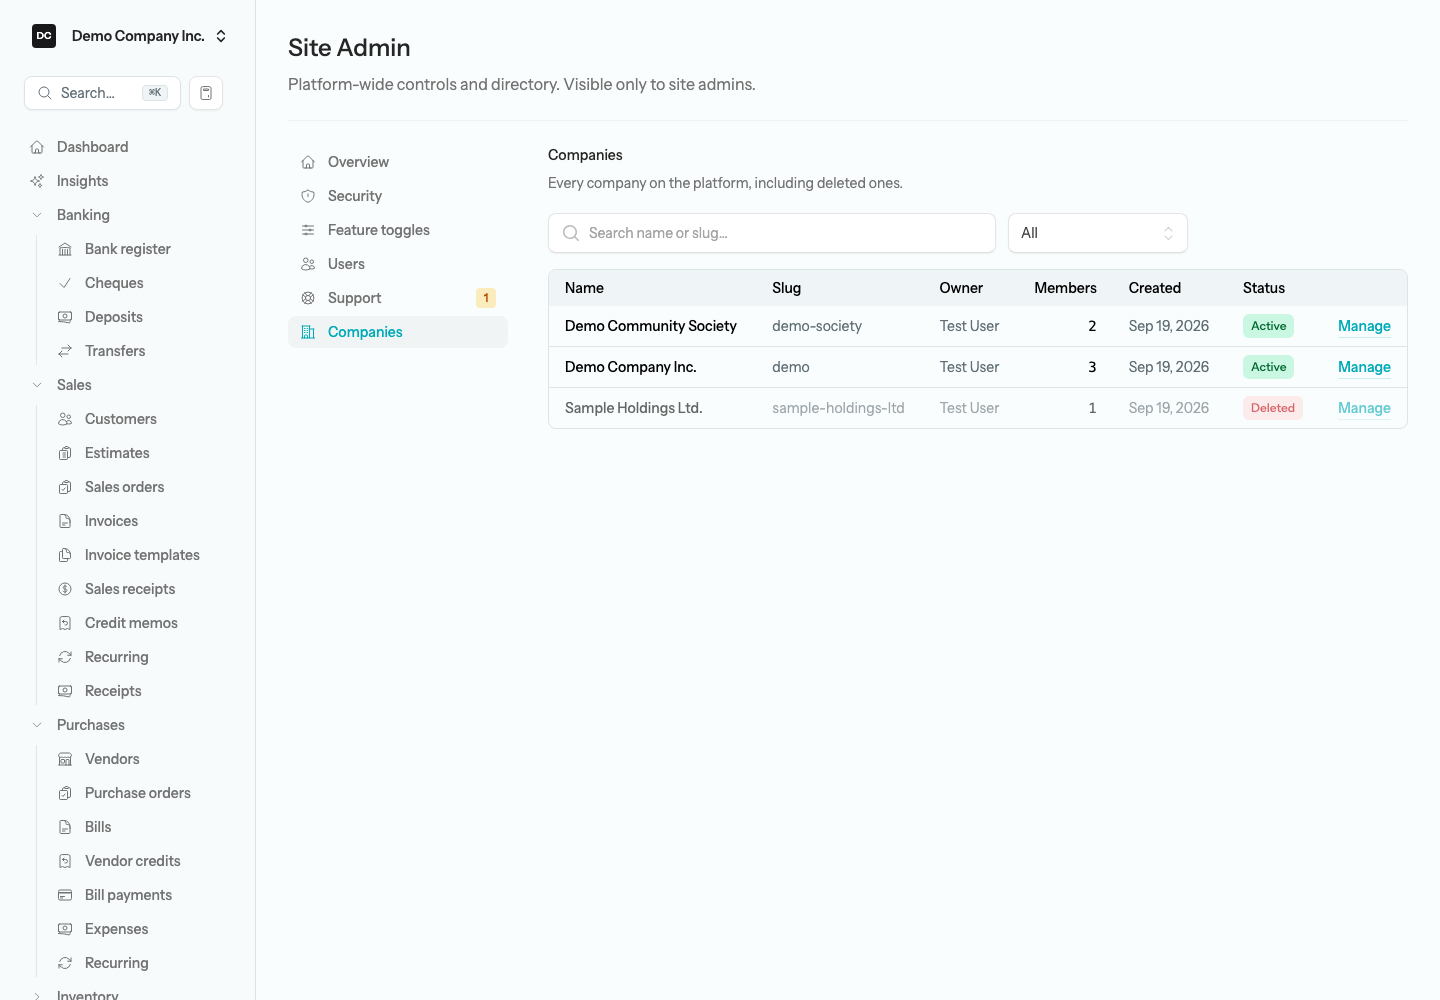The image size is (1440, 1000).
Task: Focus the Search name or slug field
Action: [x=772, y=233]
